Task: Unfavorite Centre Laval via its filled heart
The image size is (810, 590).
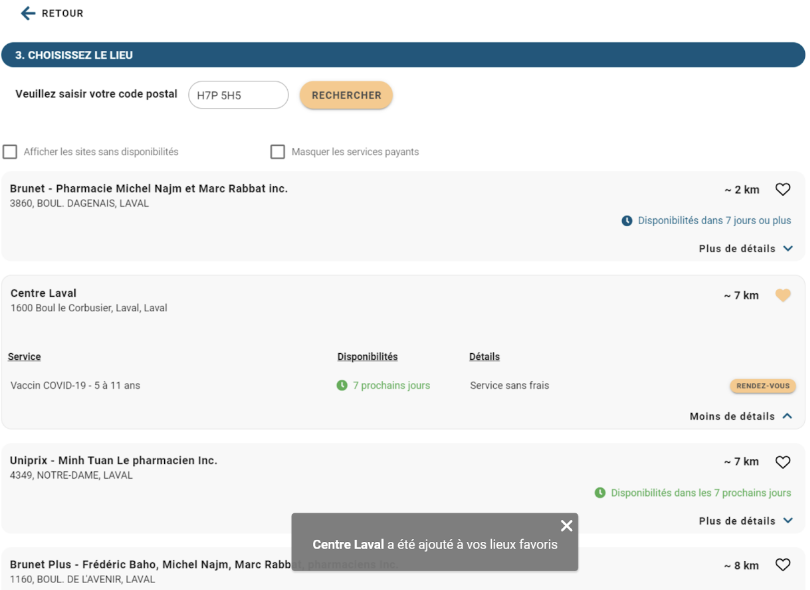Action: [783, 295]
